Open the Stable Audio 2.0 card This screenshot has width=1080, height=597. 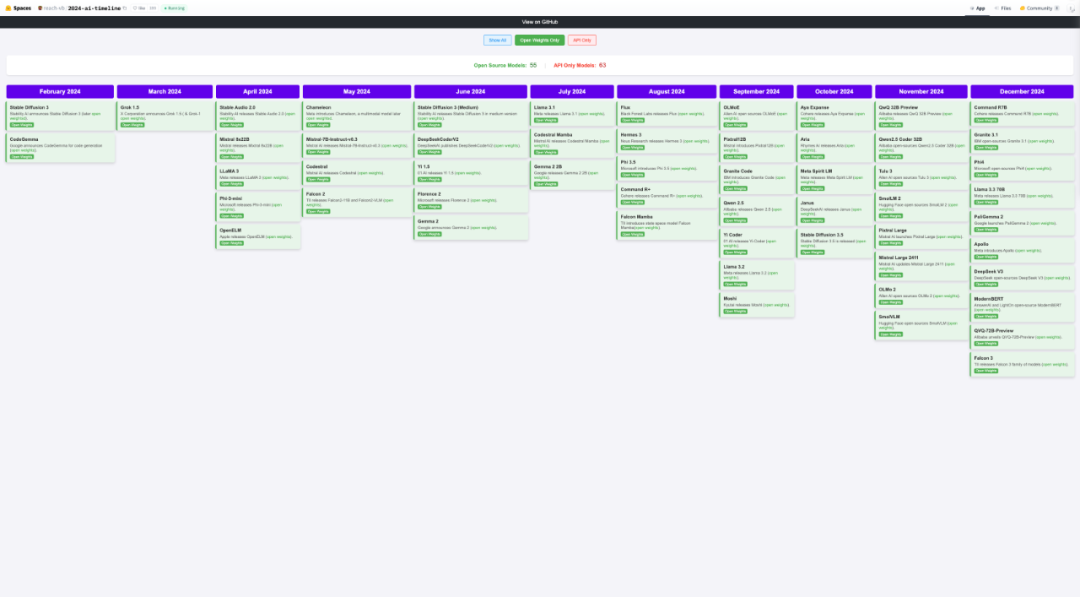click(x=258, y=116)
